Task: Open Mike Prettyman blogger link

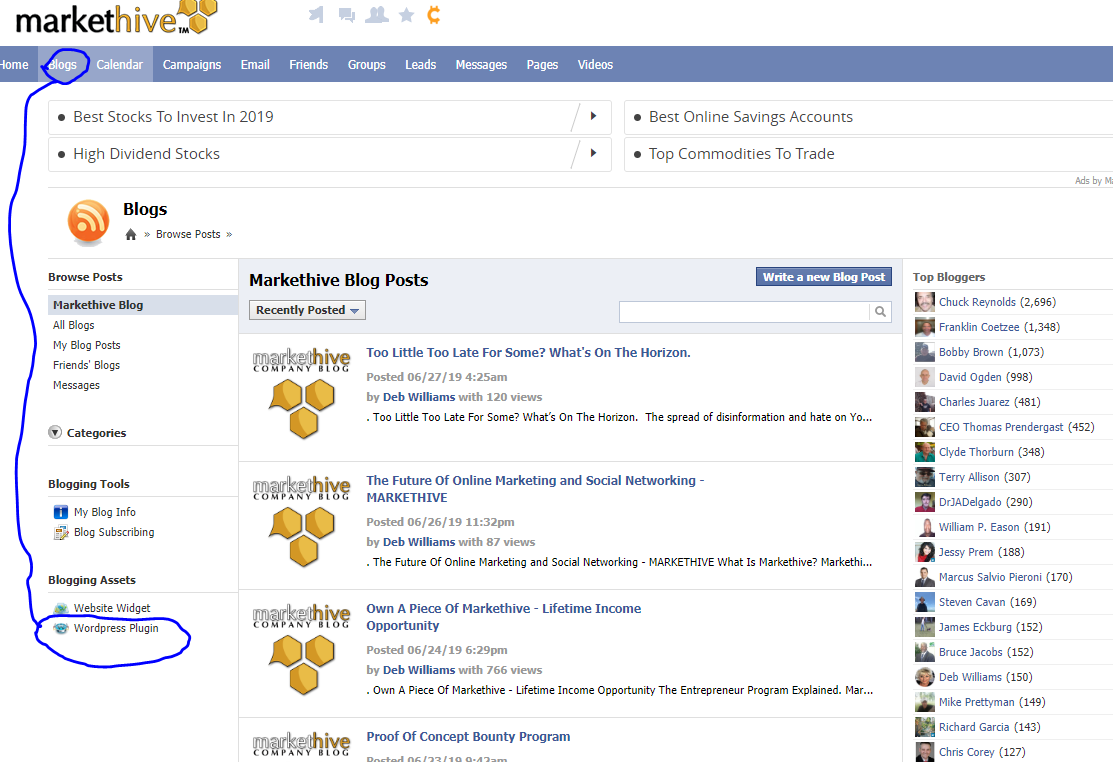Action: (977, 702)
